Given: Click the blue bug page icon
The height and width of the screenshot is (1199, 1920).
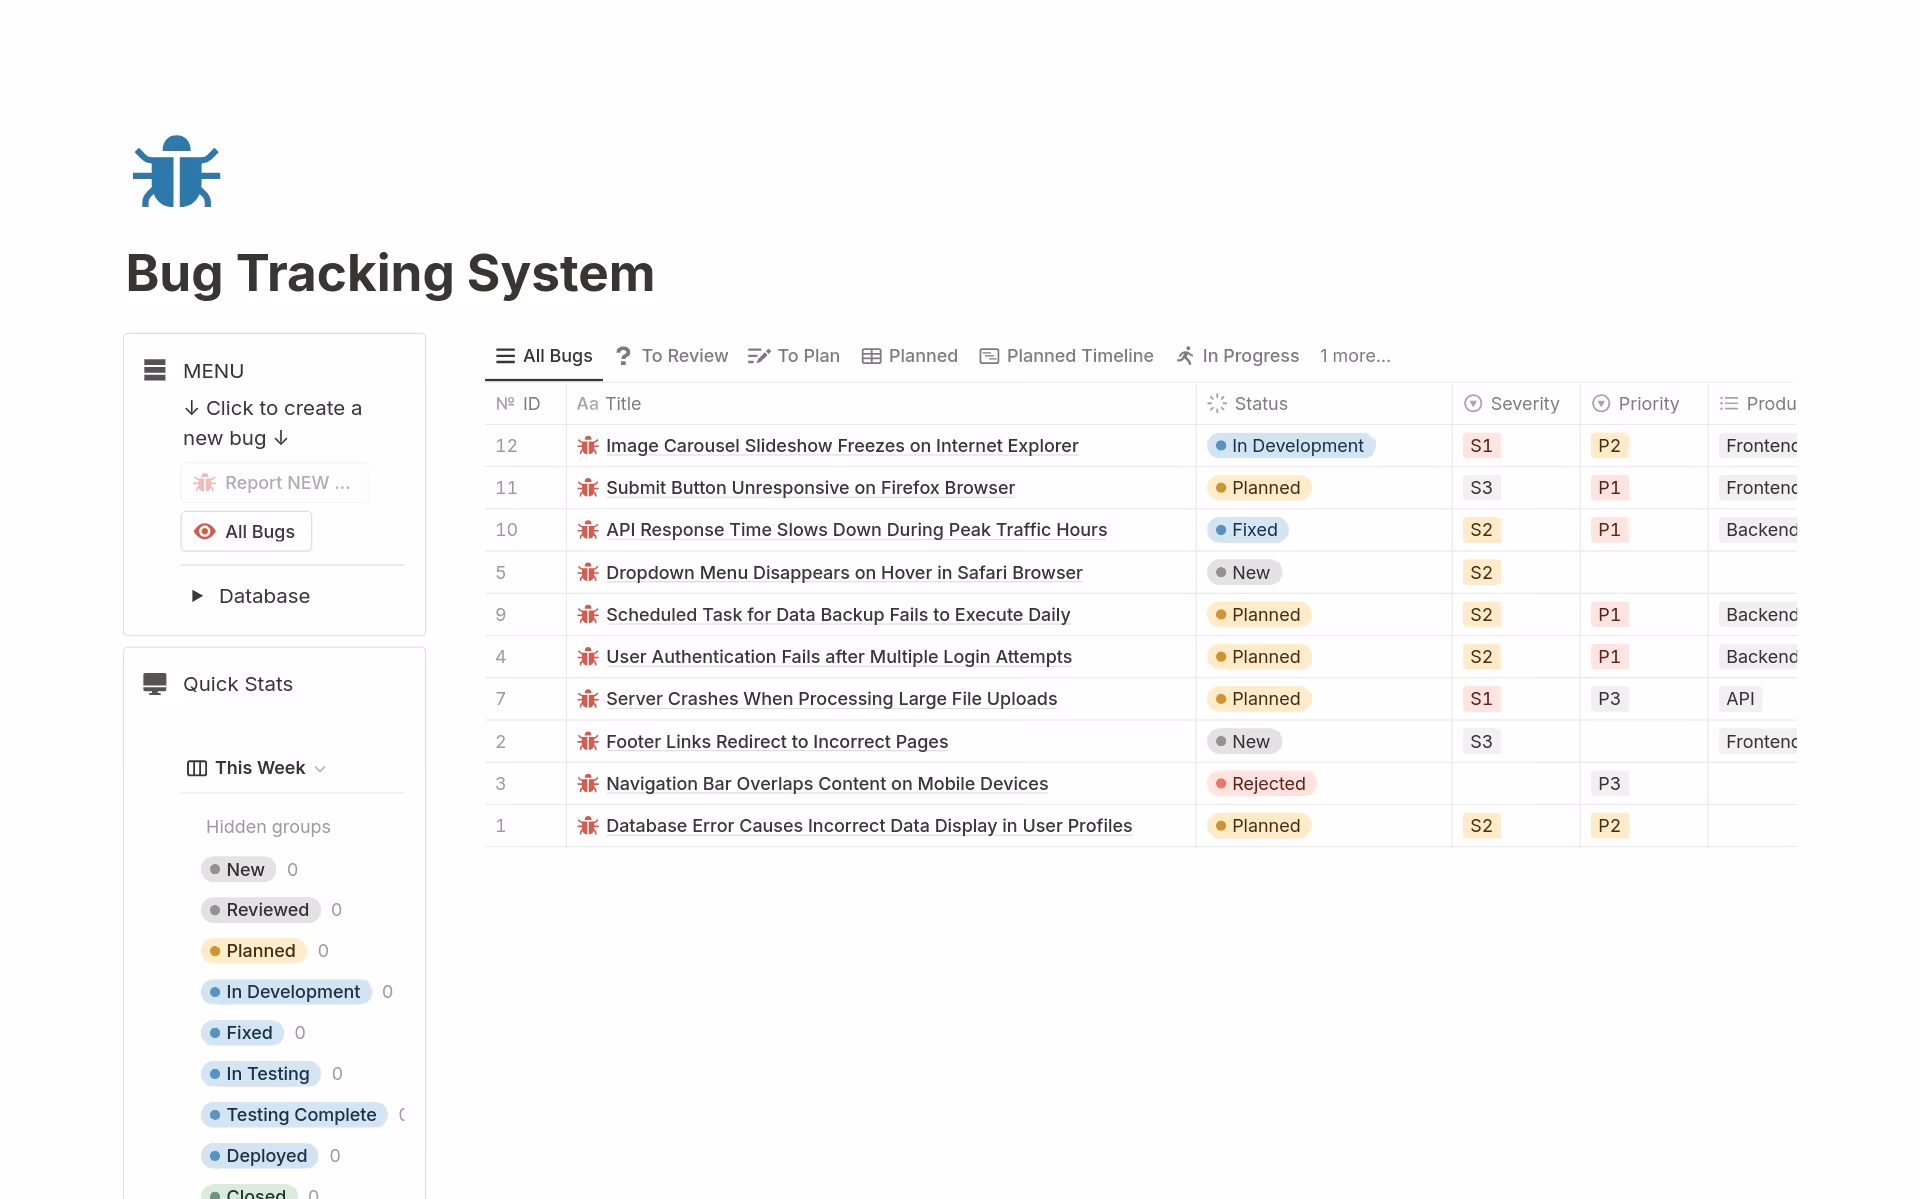Looking at the screenshot, I should (x=176, y=172).
